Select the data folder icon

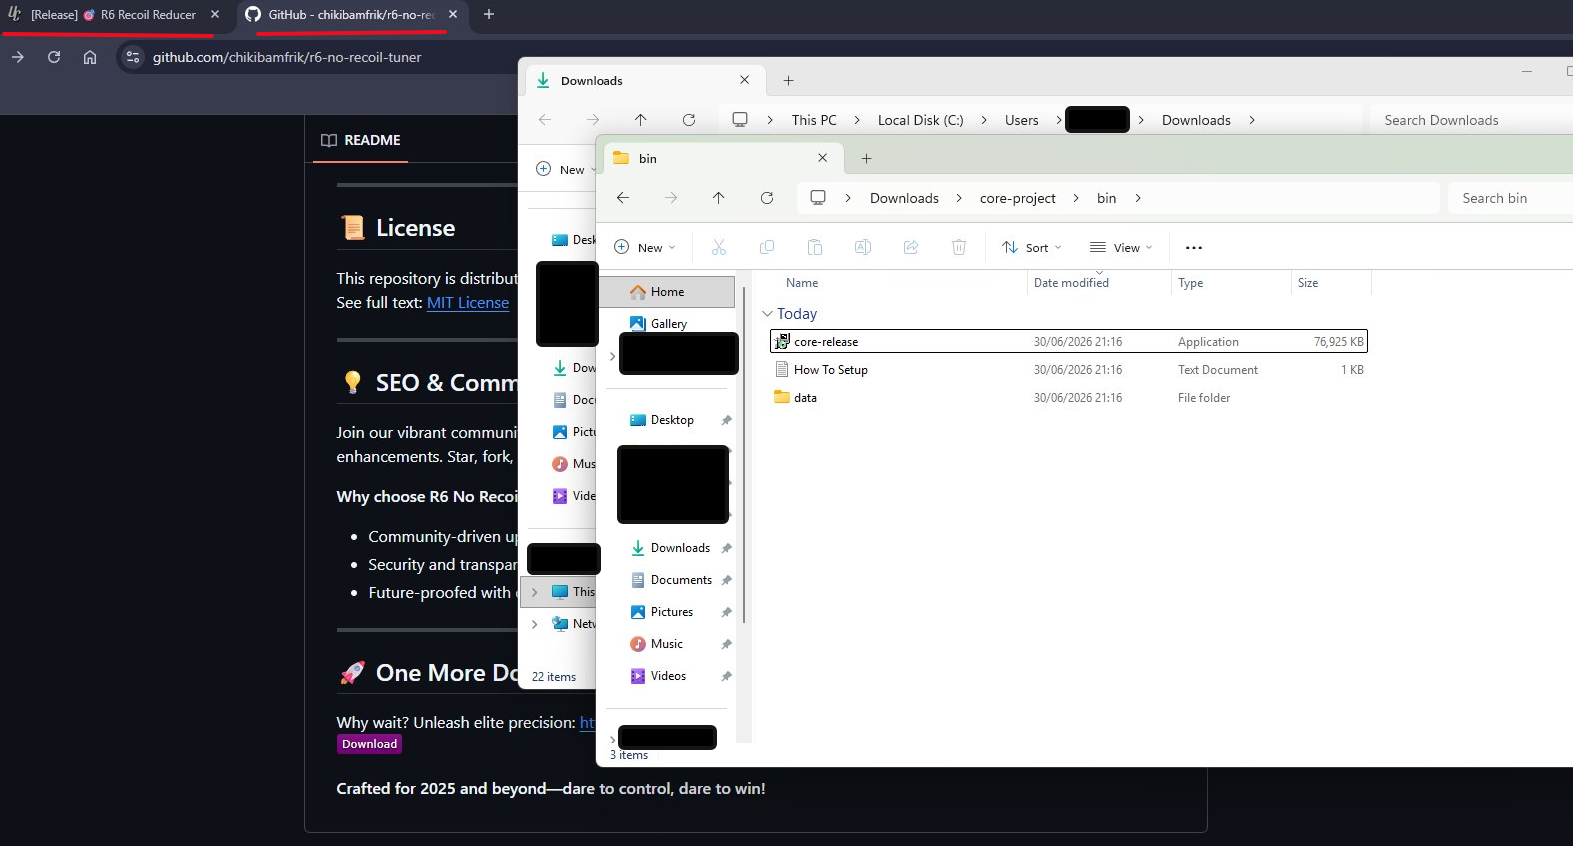[x=782, y=398]
